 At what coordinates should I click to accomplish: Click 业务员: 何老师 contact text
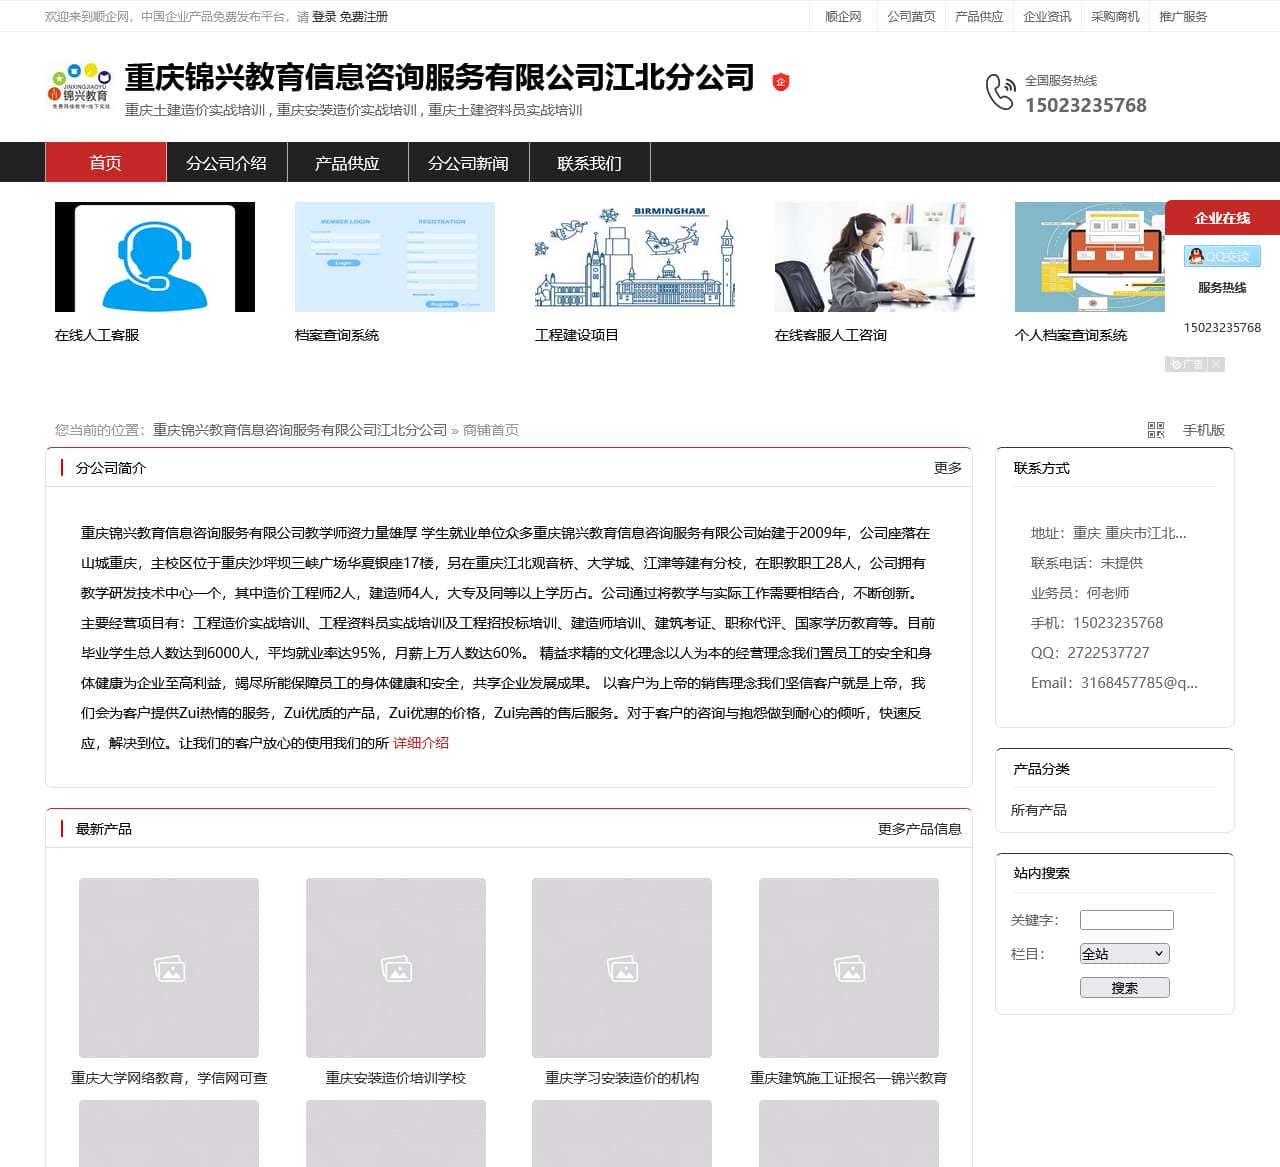[1080, 593]
